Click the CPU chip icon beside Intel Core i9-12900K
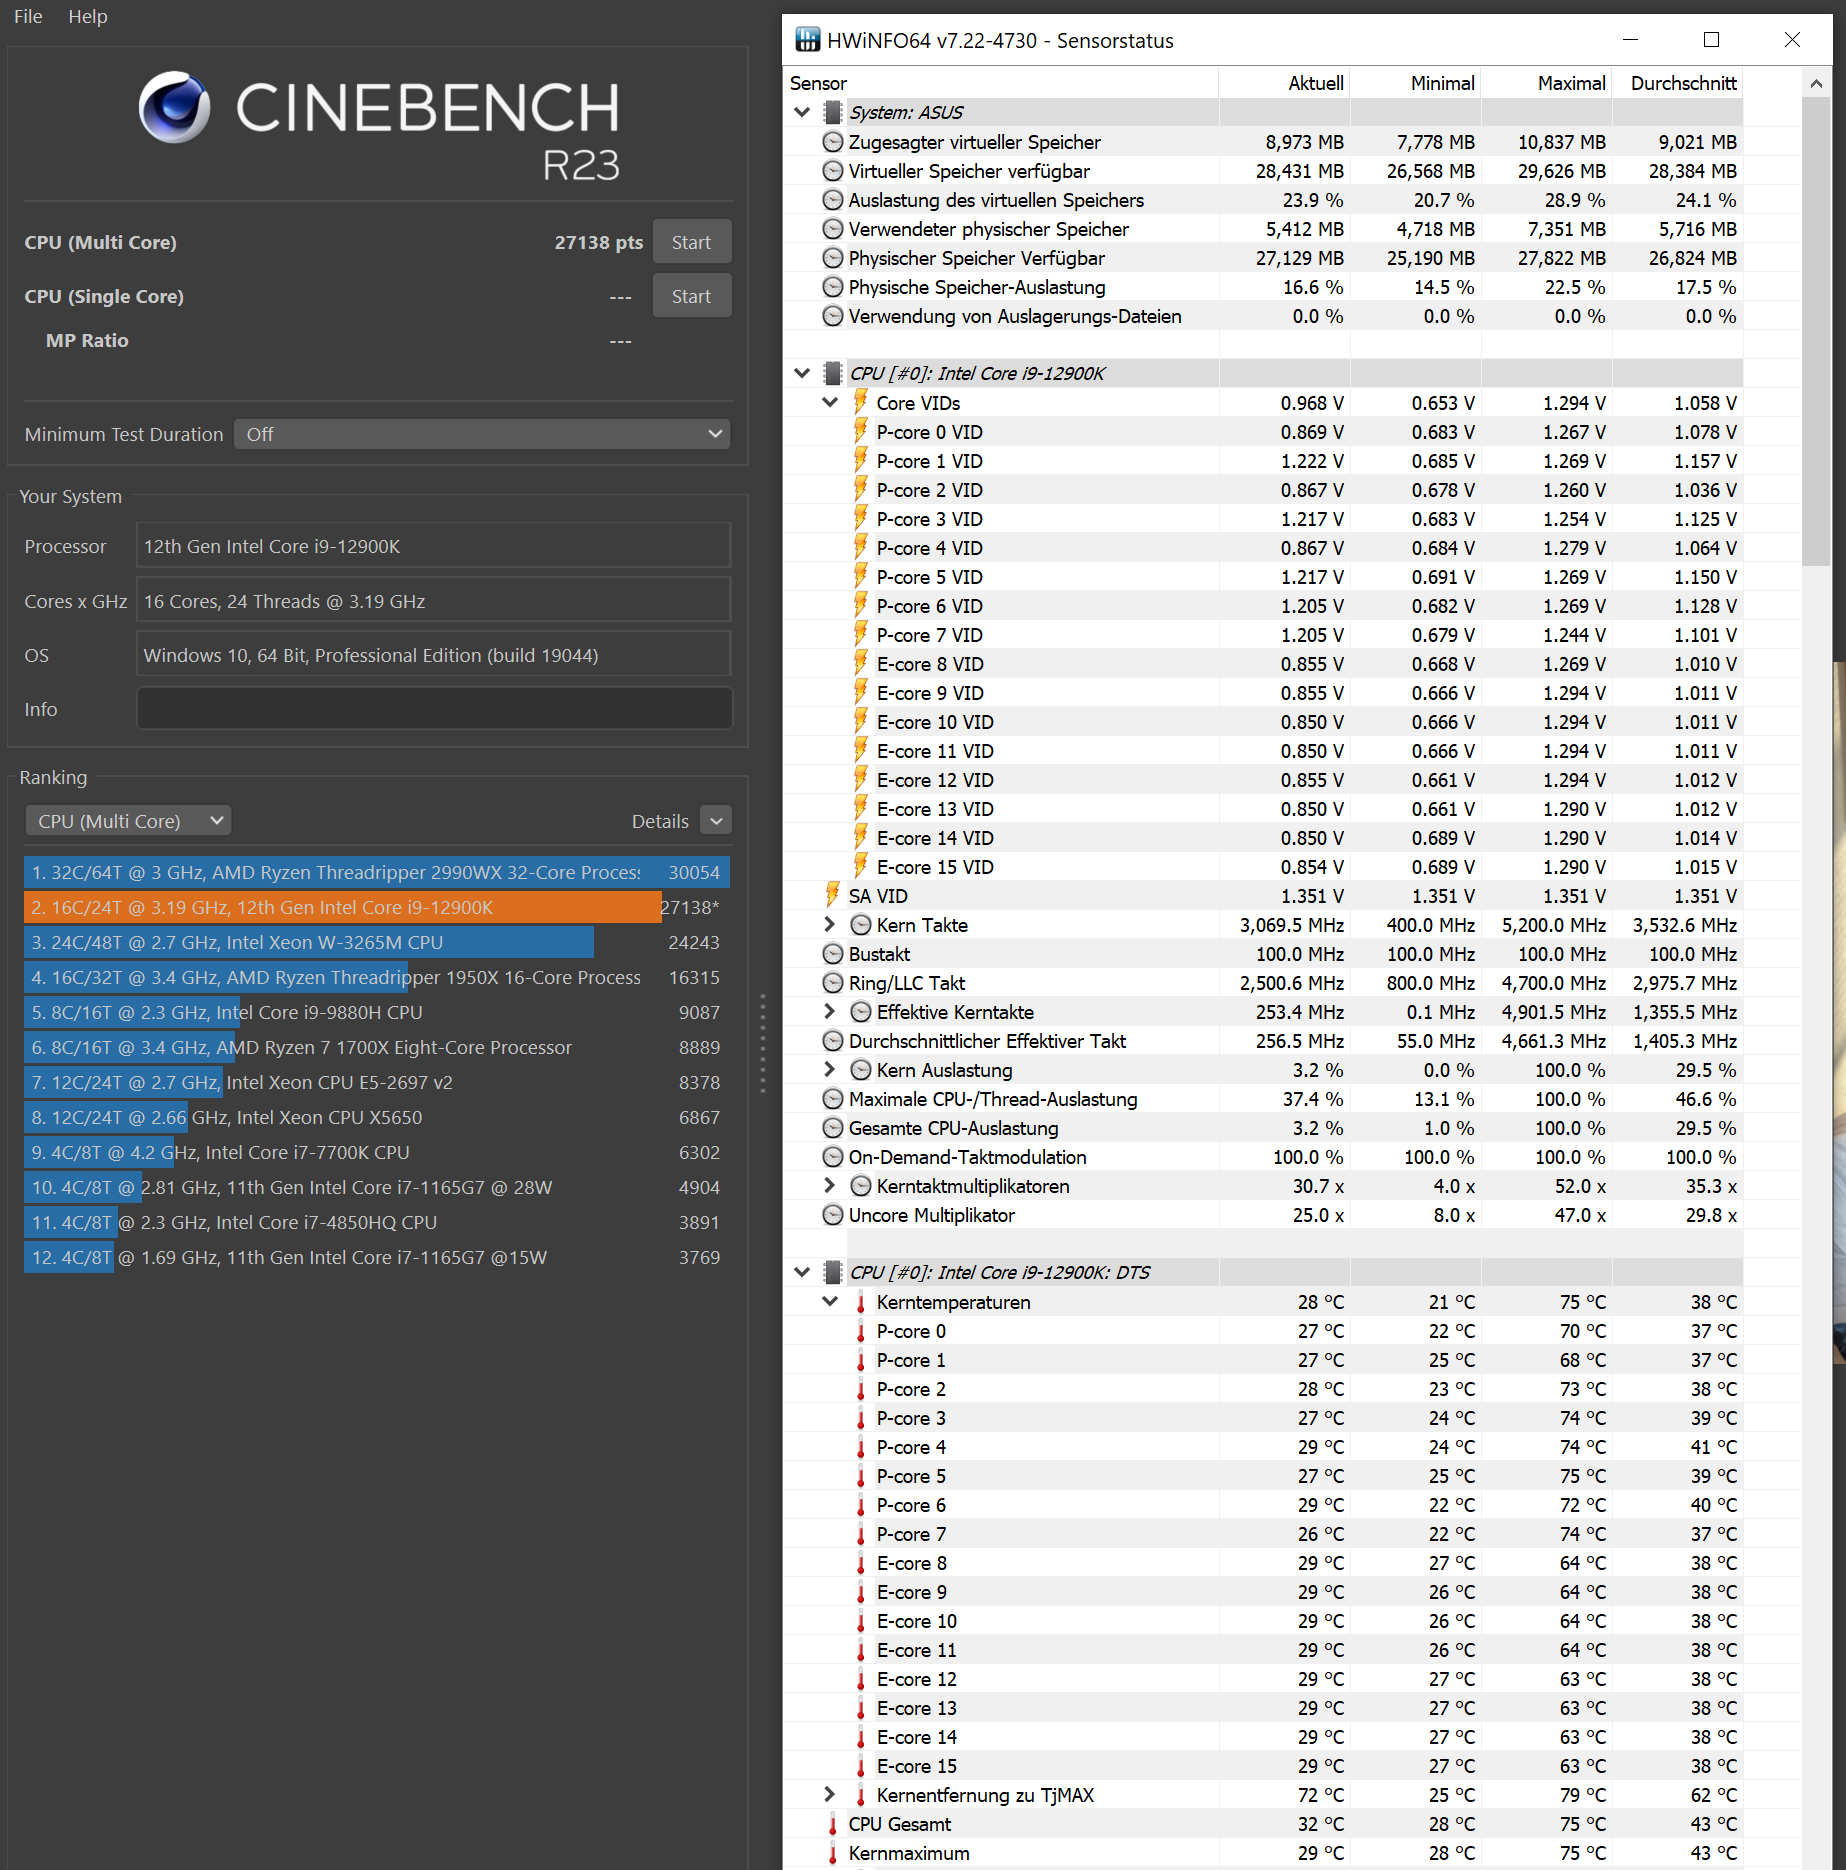Screen dimensions: 1846x1870 point(832,373)
